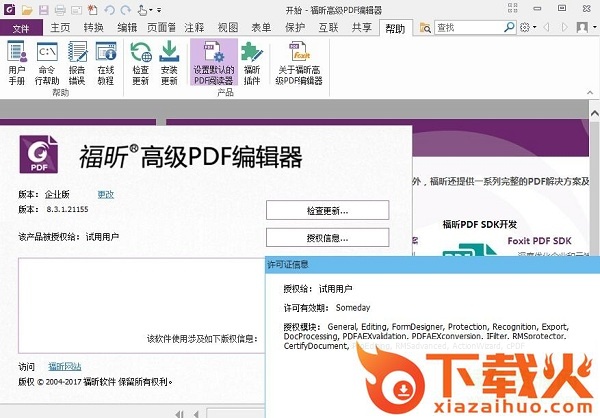Click the 授权信息... button
This screenshot has height=418, width=600.
[328, 238]
